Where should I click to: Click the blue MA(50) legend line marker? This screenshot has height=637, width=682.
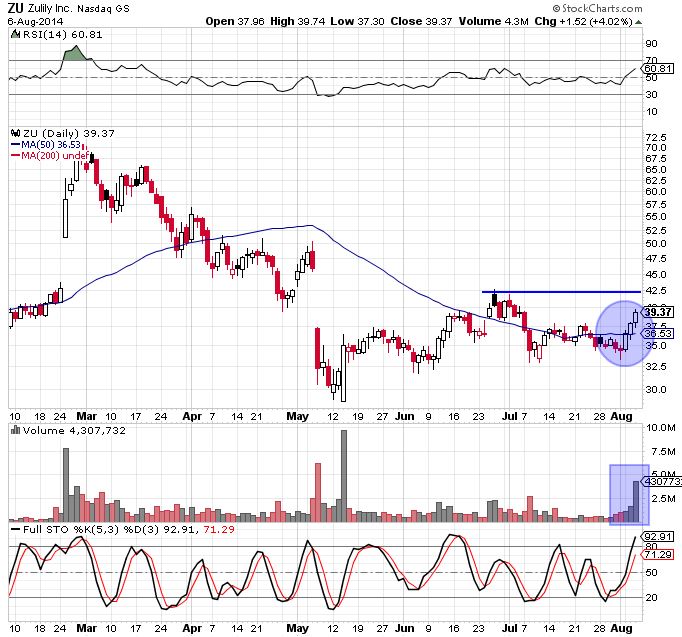(x=15, y=145)
